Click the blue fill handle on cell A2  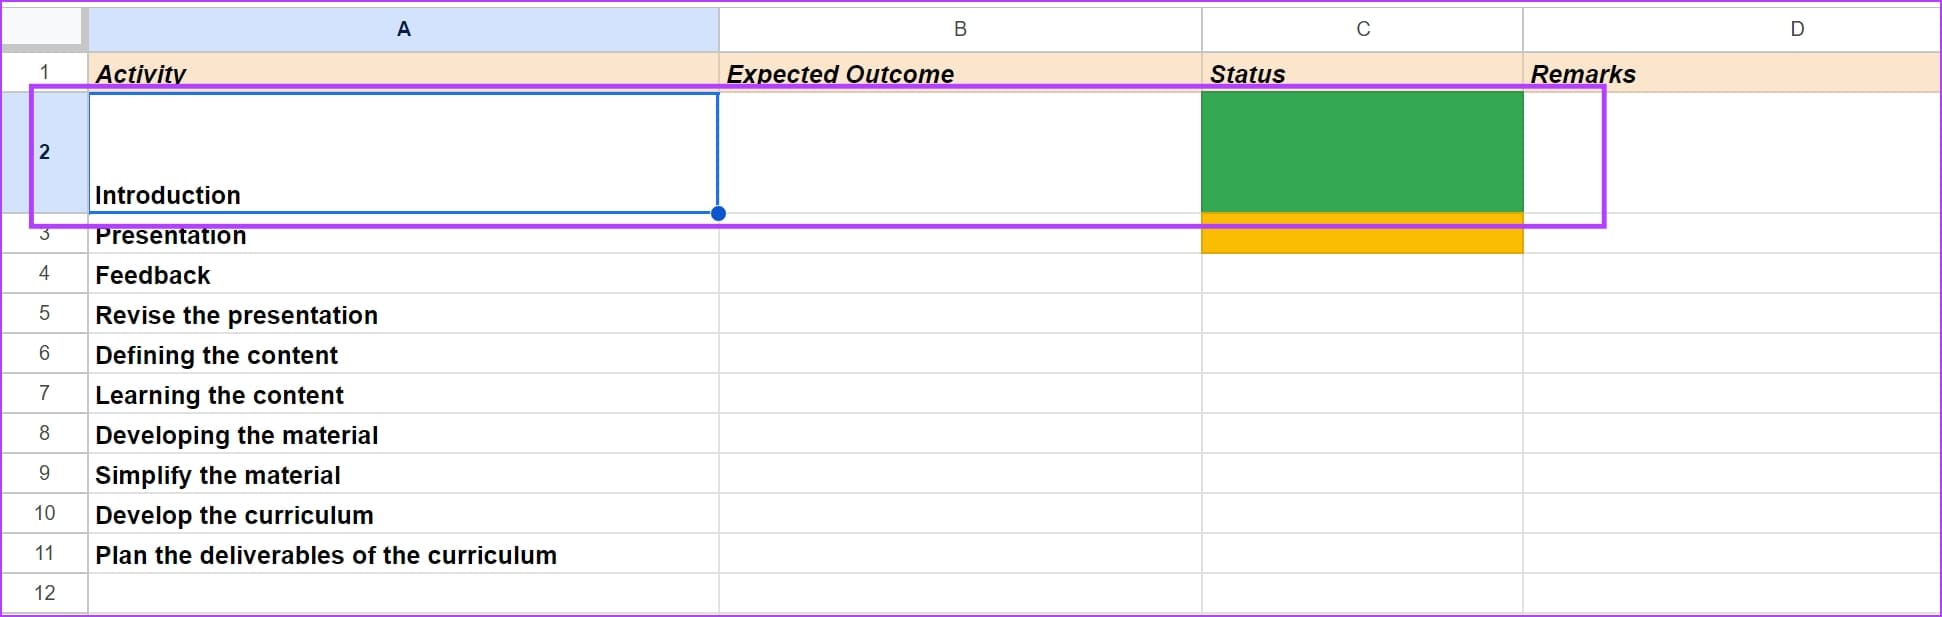[x=718, y=213]
